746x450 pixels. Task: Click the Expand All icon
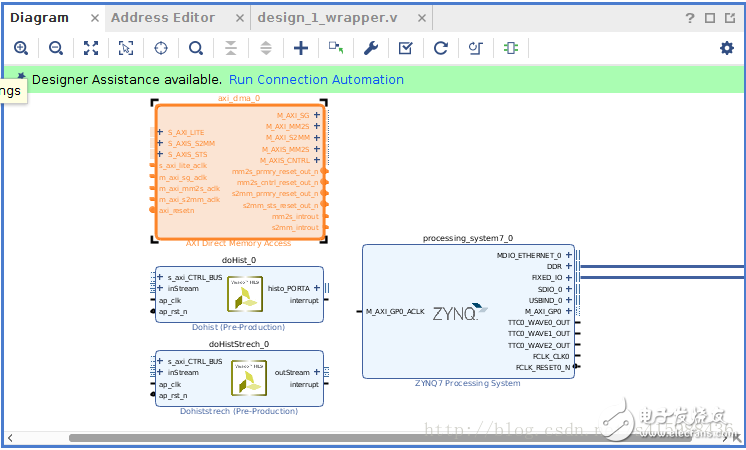tap(266, 48)
